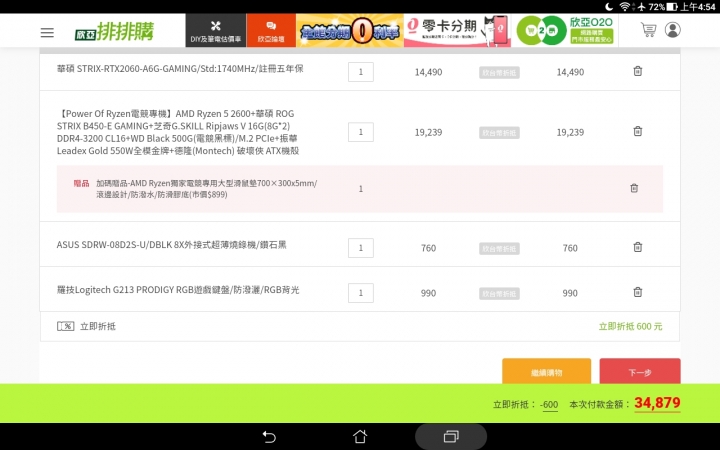Viewport: 720px width, 450px height.
Task: Open the 0利率 installment banner
Action: pos(350,31)
